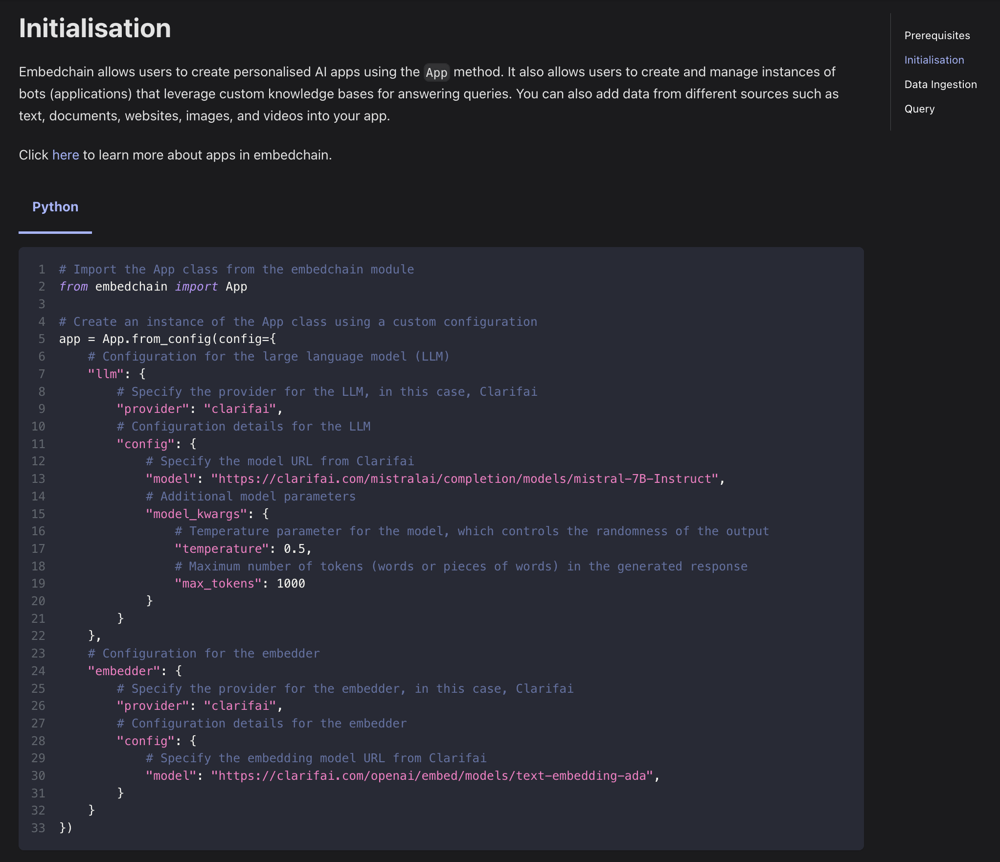Go to the Data Ingestion section

click(940, 85)
